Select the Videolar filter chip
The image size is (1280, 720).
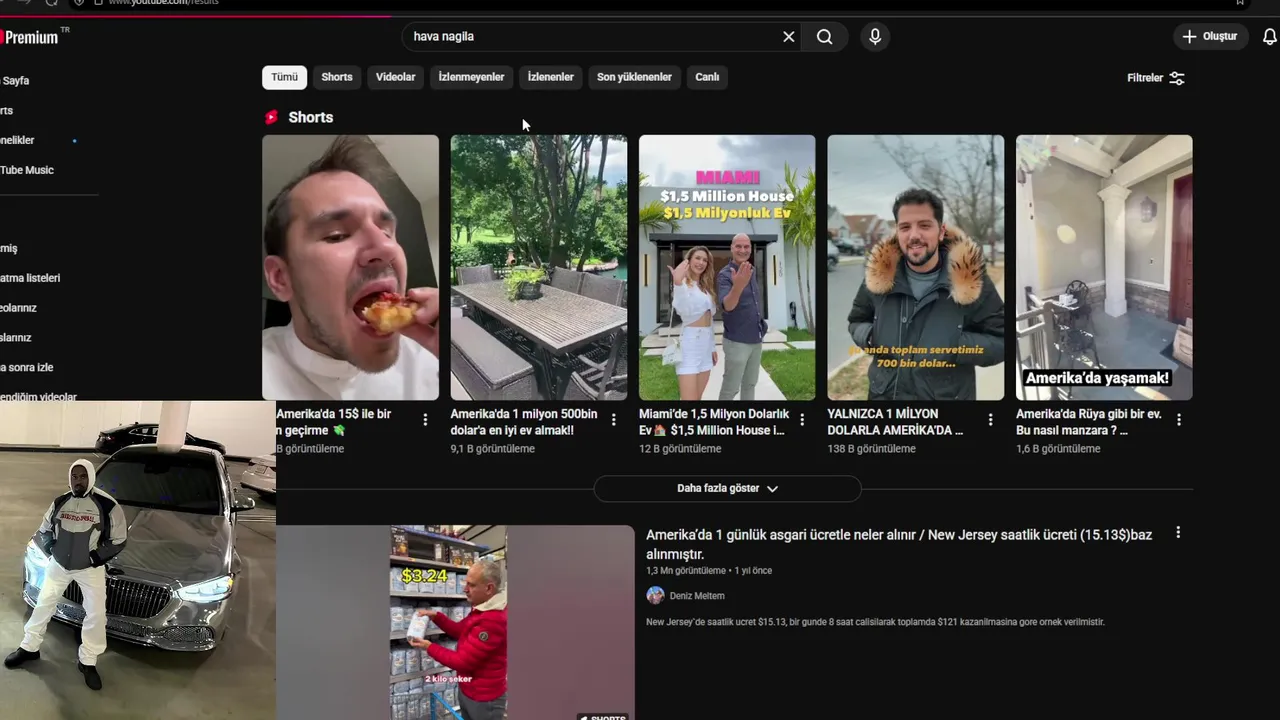click(x=395, y=77)
